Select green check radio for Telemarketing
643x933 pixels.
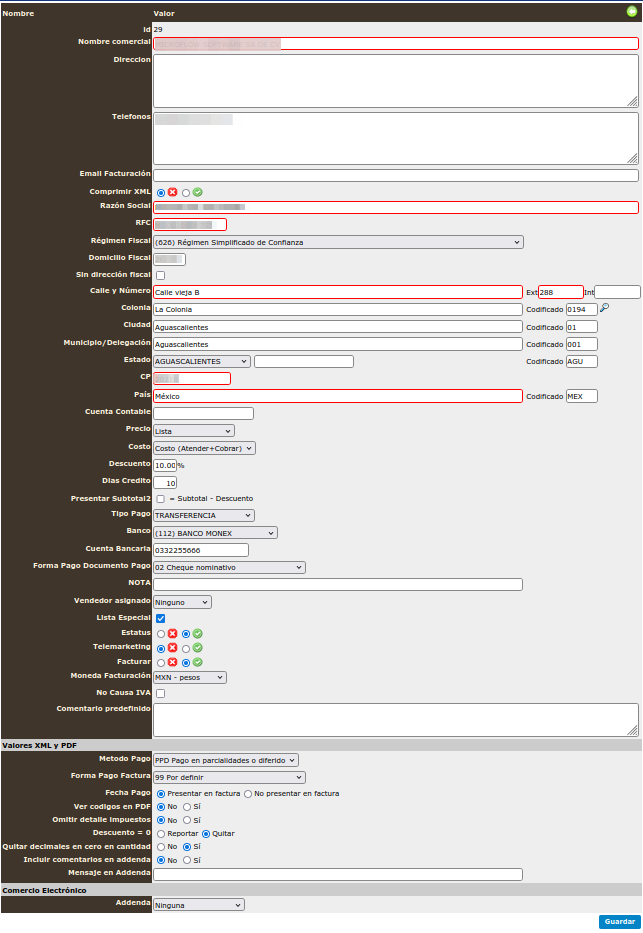click(186, 649)
